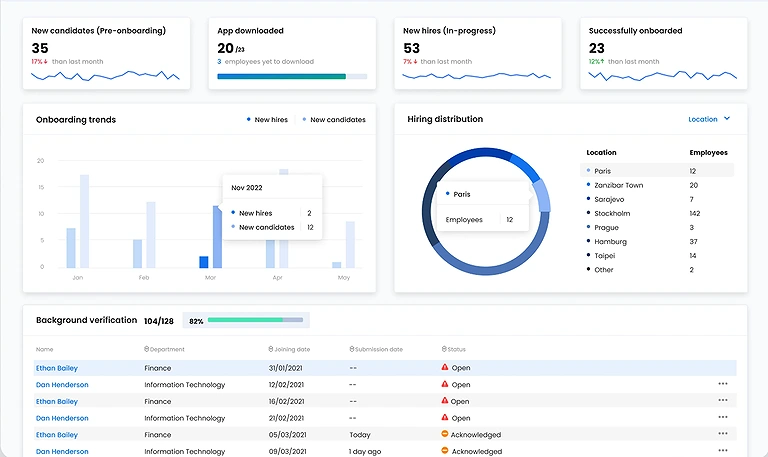This screenshot has height=457, width=768.
Task: Click Acknowledged status icon for 09/03/2021 row
Action: click(x=445, y=450)
